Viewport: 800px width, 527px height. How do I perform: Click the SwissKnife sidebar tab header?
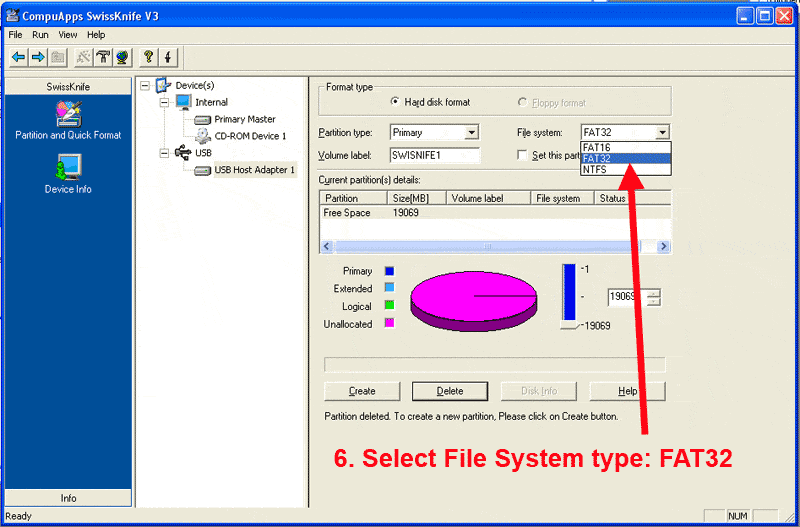(68, 87)
